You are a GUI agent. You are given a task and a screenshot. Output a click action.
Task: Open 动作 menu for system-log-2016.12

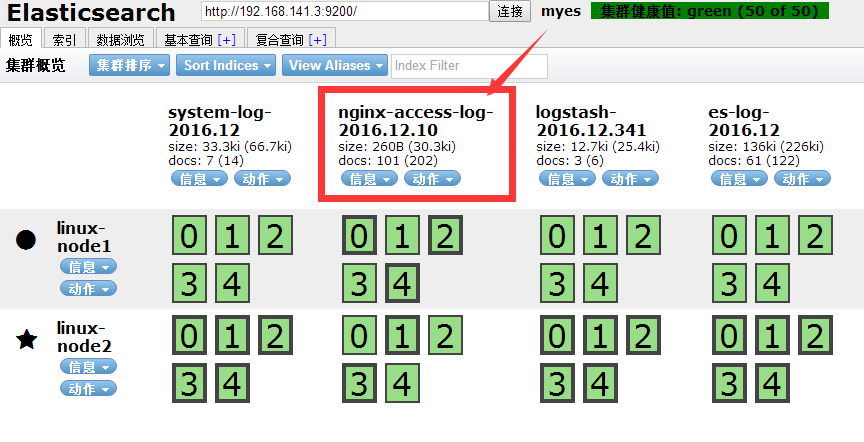pos(262,179)
